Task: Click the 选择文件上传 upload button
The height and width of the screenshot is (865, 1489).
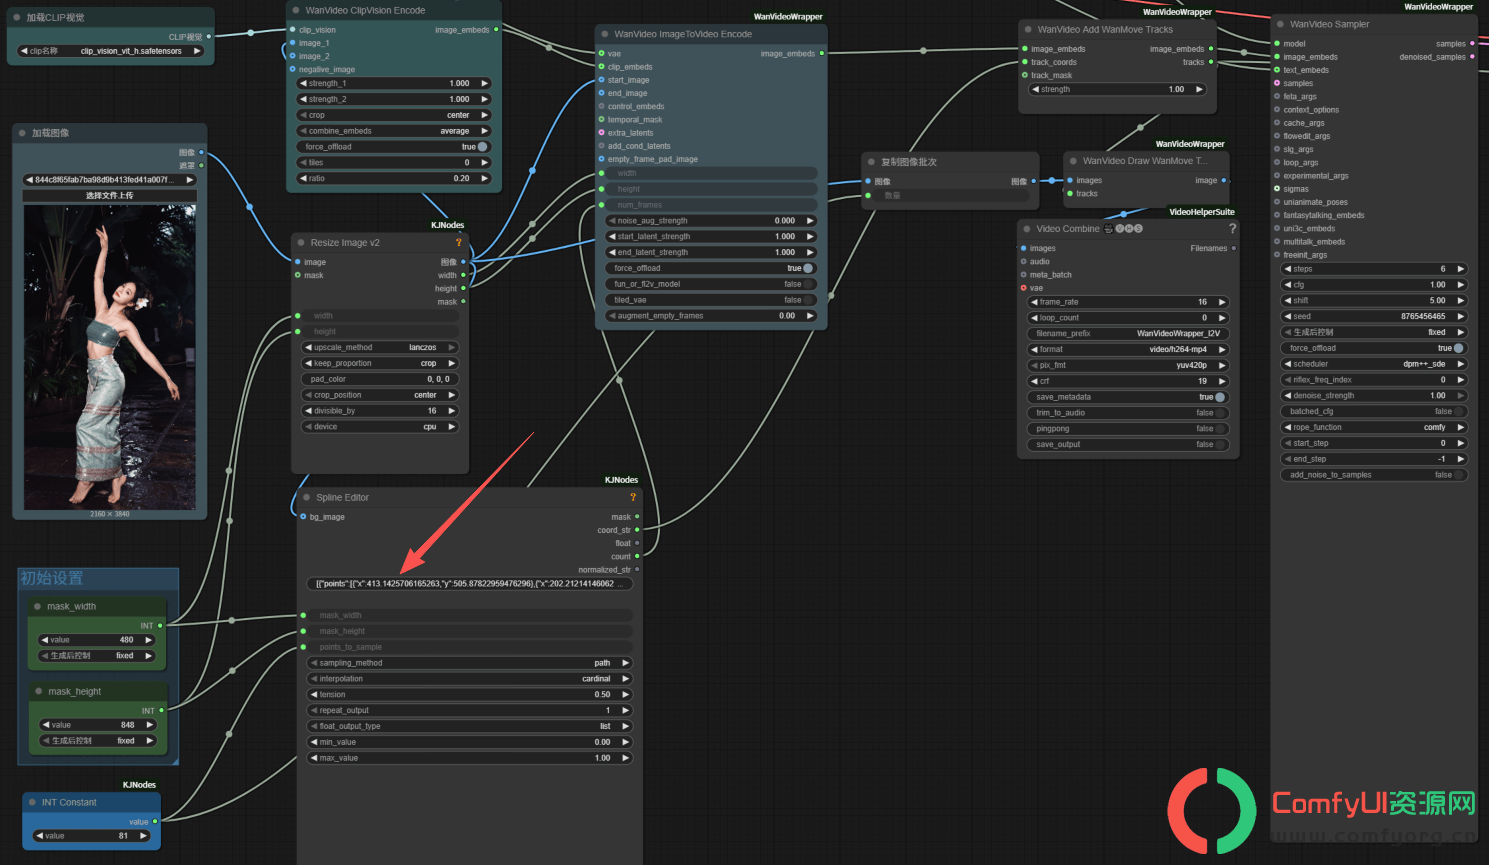Action: 109,196
